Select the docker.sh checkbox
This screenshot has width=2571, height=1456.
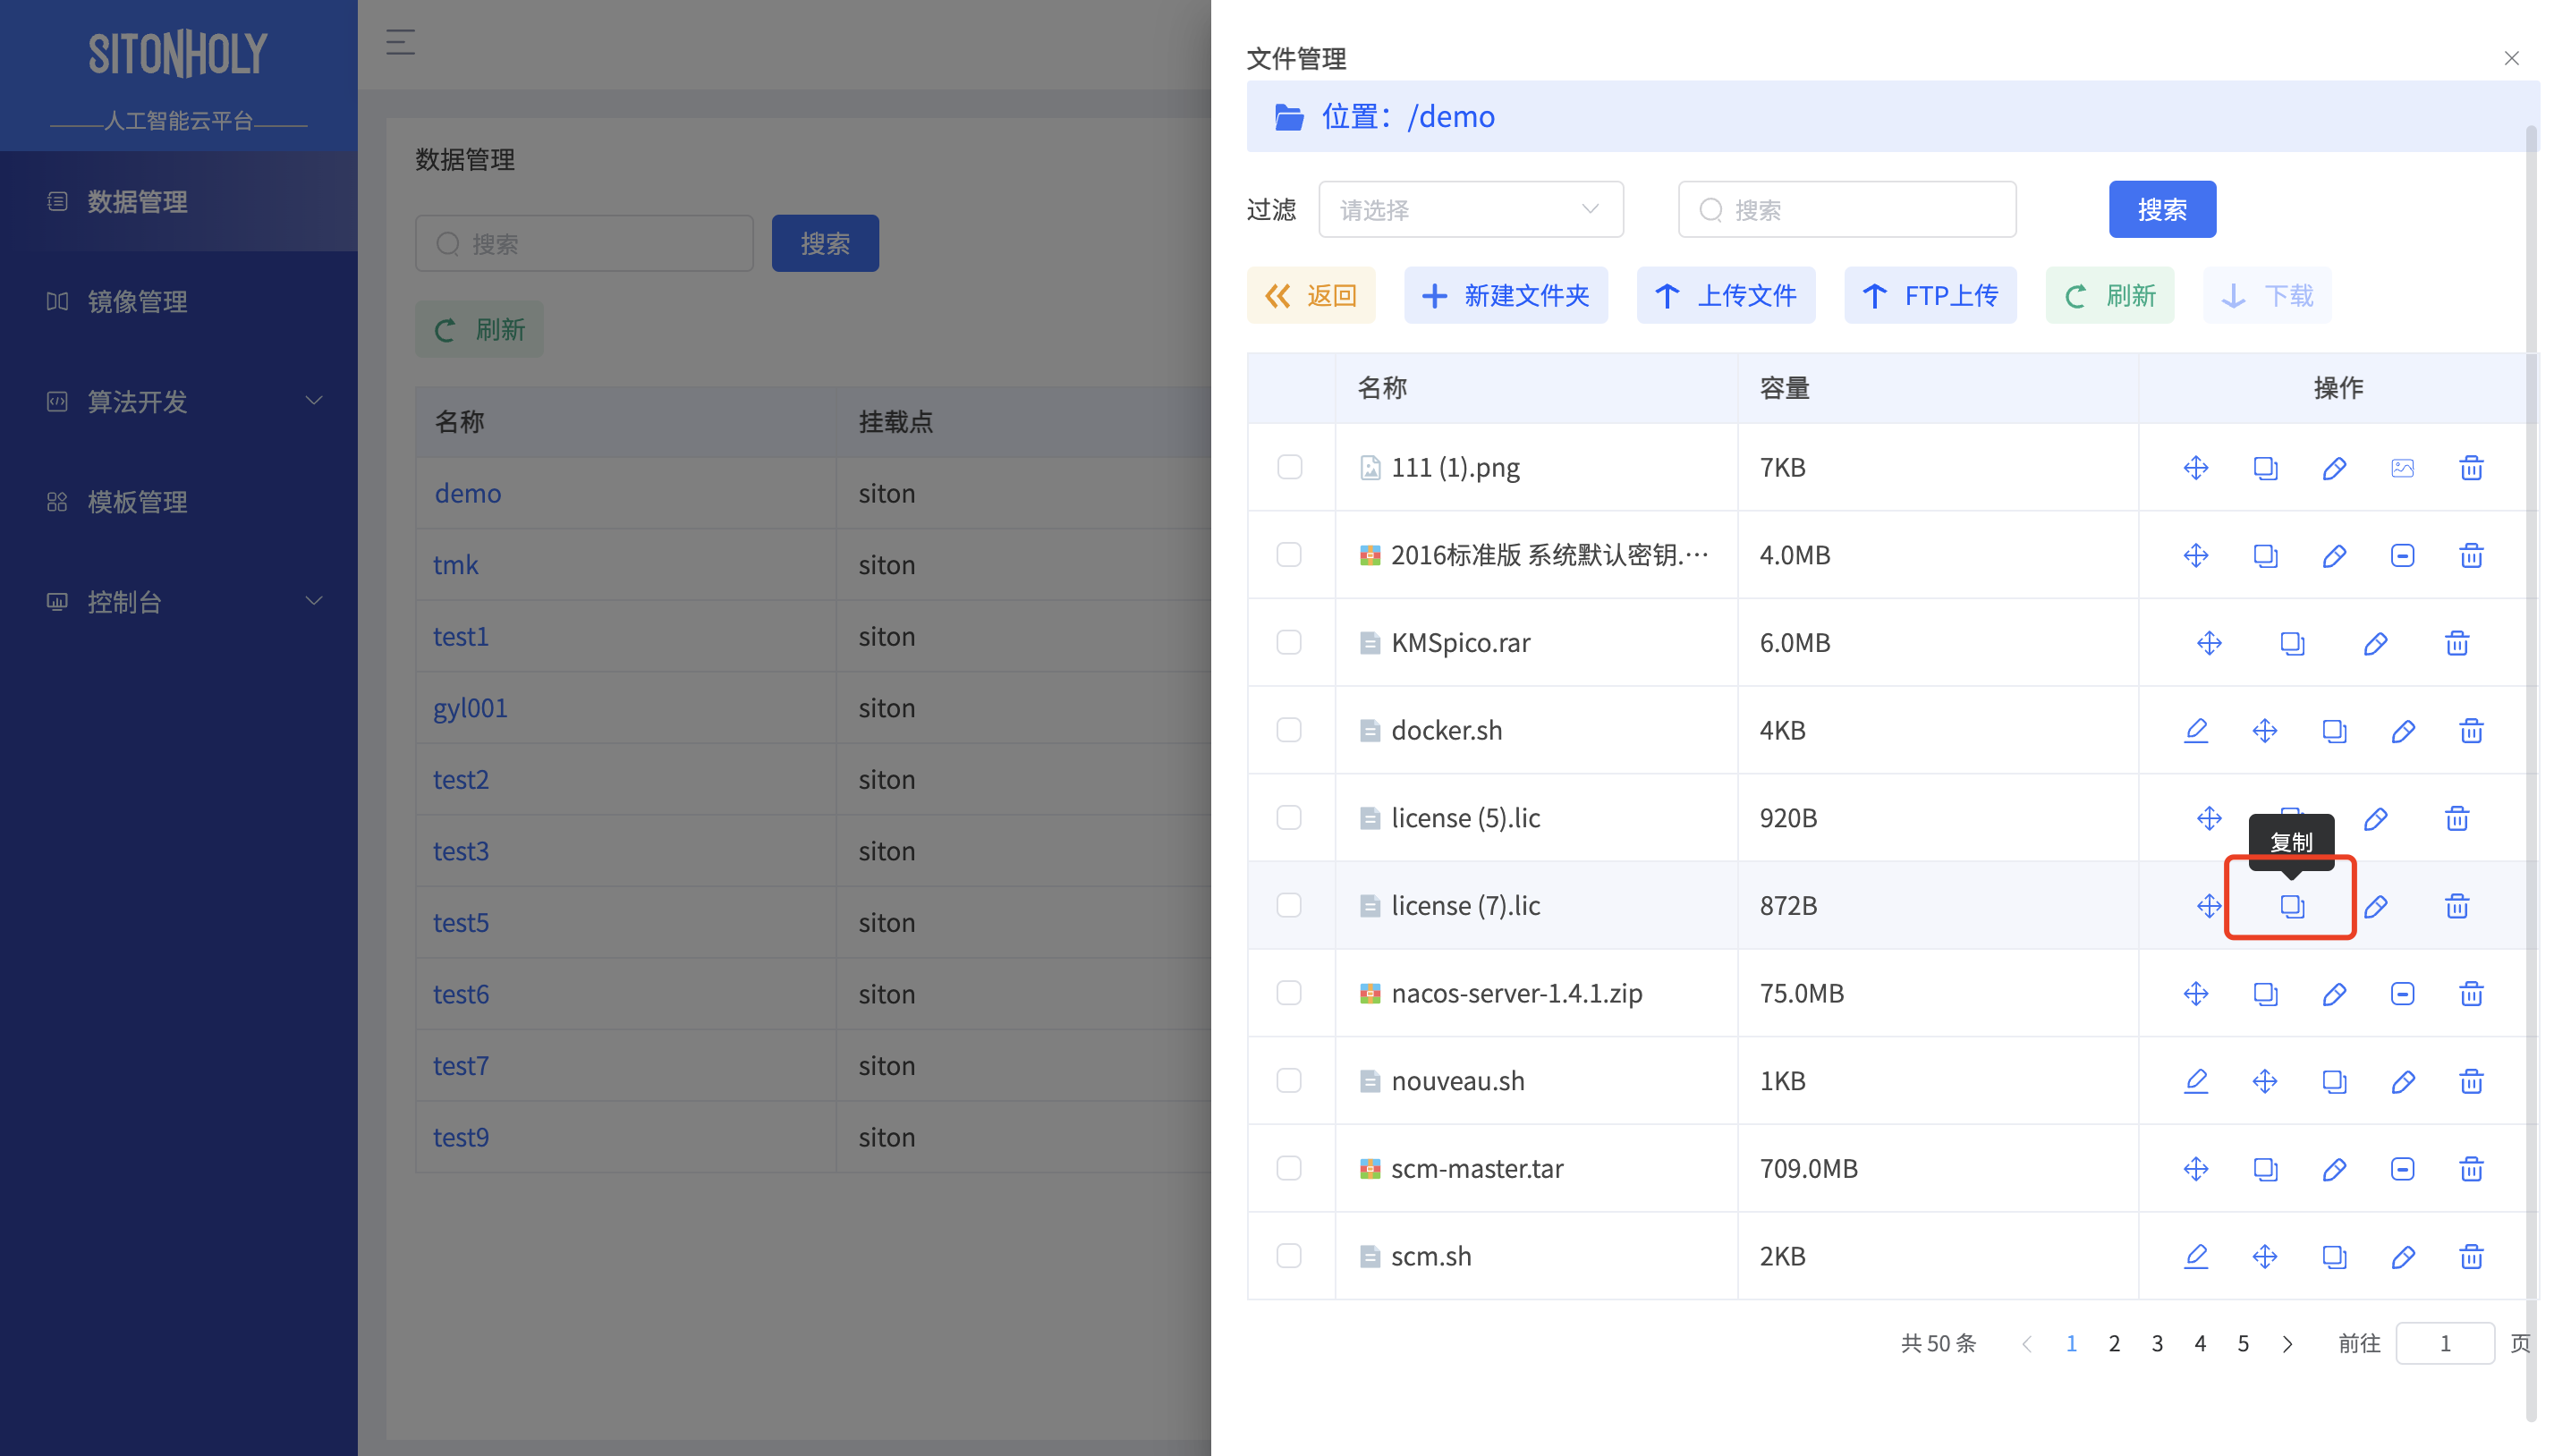[1289, 730]
